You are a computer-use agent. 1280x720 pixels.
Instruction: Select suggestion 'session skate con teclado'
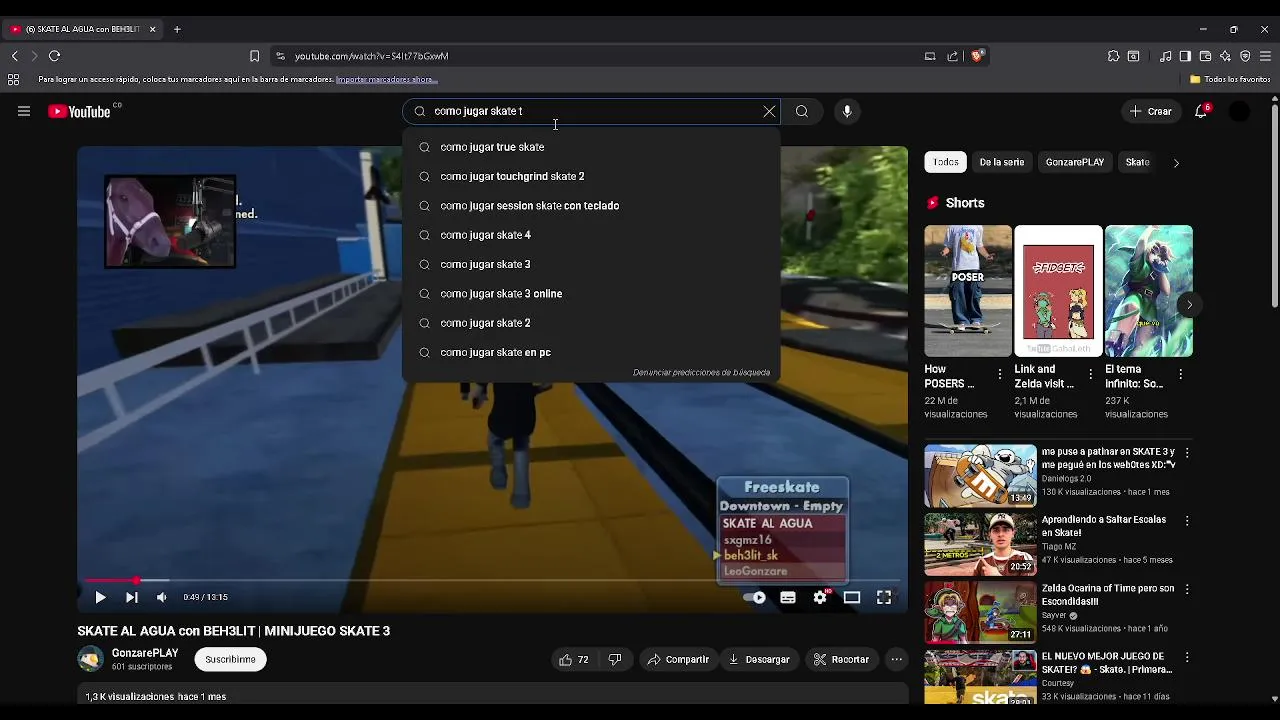point(590,206)
